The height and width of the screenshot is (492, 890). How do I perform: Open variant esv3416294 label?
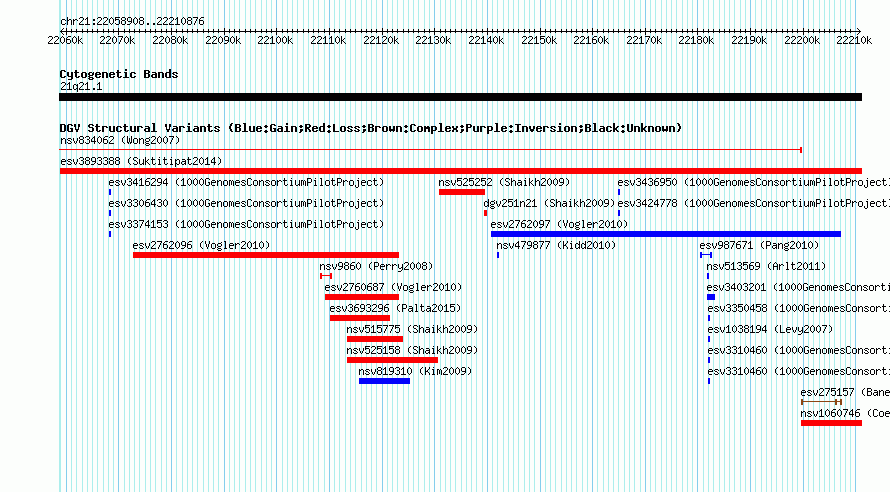(246, 182)
